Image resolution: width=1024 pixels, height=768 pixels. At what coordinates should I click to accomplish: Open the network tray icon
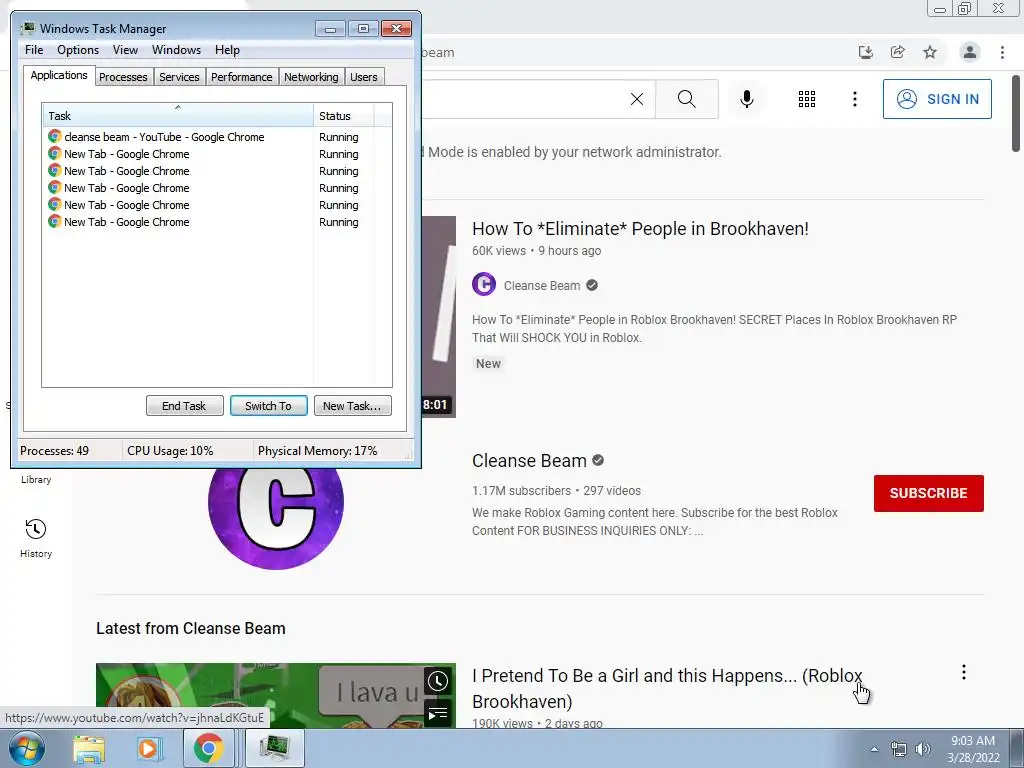[899, 749]
